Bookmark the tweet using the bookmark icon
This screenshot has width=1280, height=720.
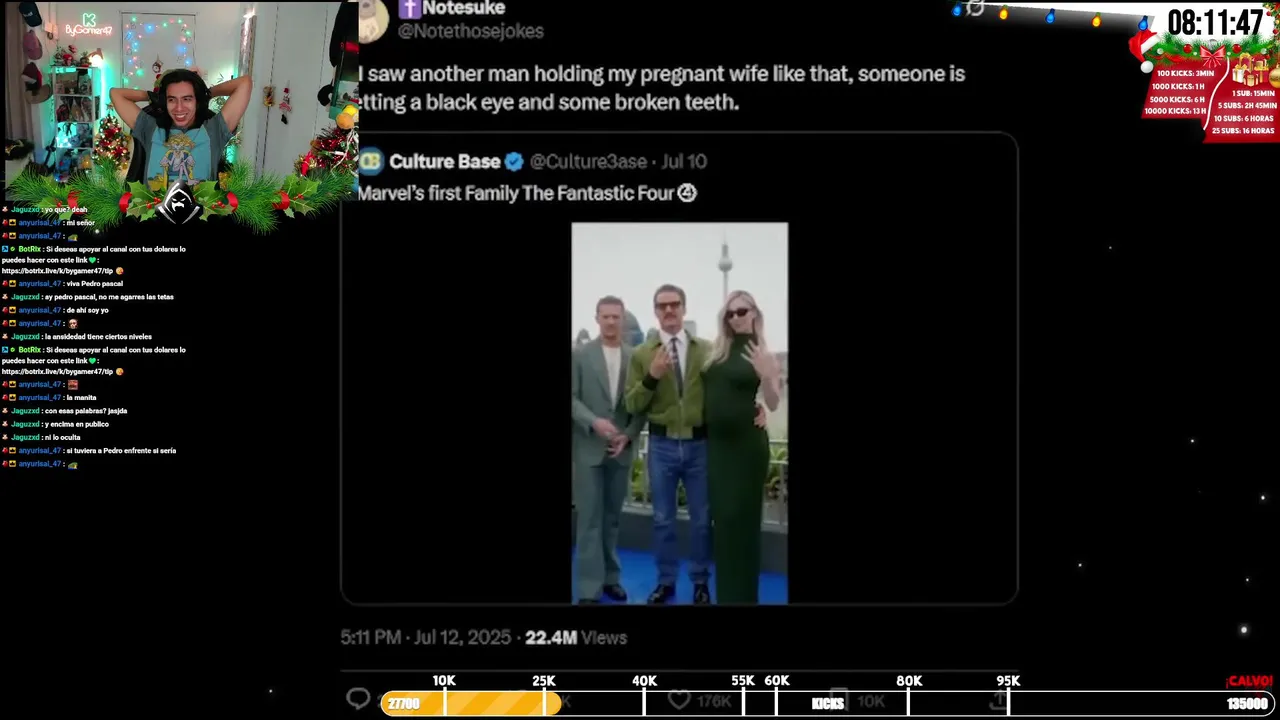click(838, 700)
